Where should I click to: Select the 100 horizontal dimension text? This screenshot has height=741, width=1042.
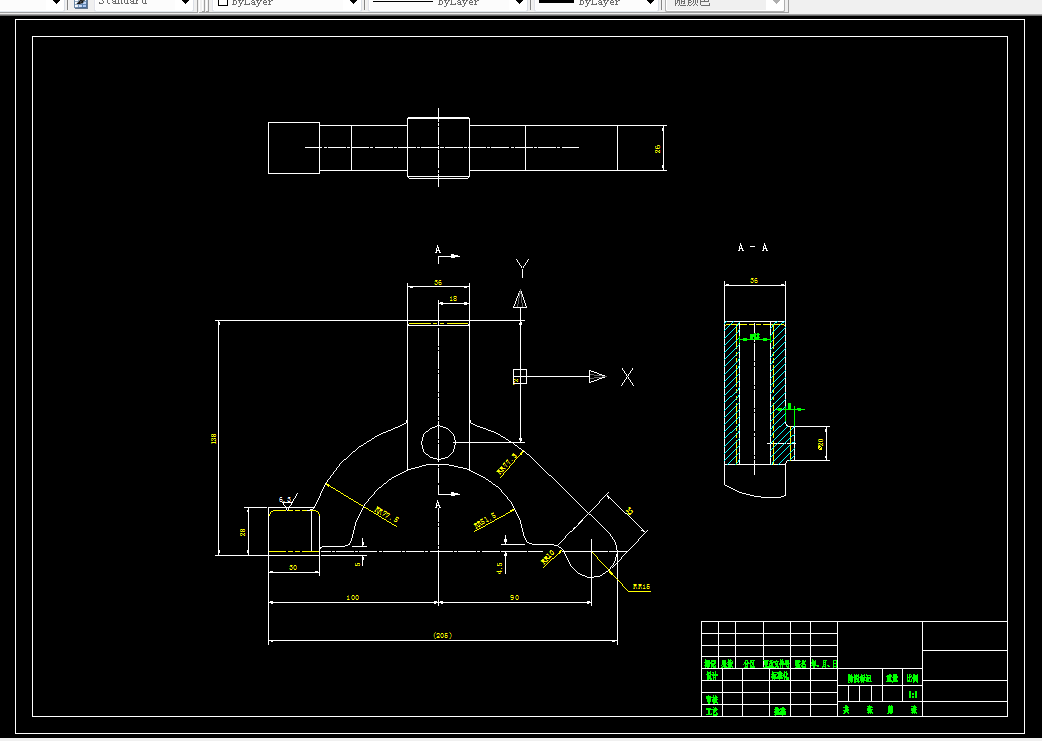point(353,597)
